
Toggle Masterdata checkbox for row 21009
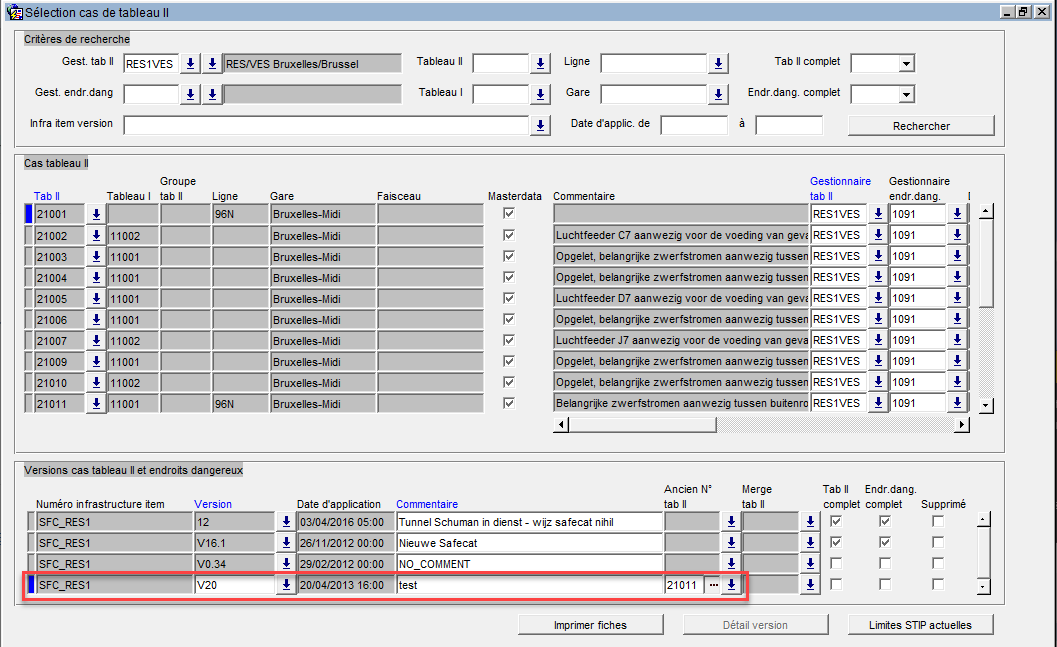[509, 361]
